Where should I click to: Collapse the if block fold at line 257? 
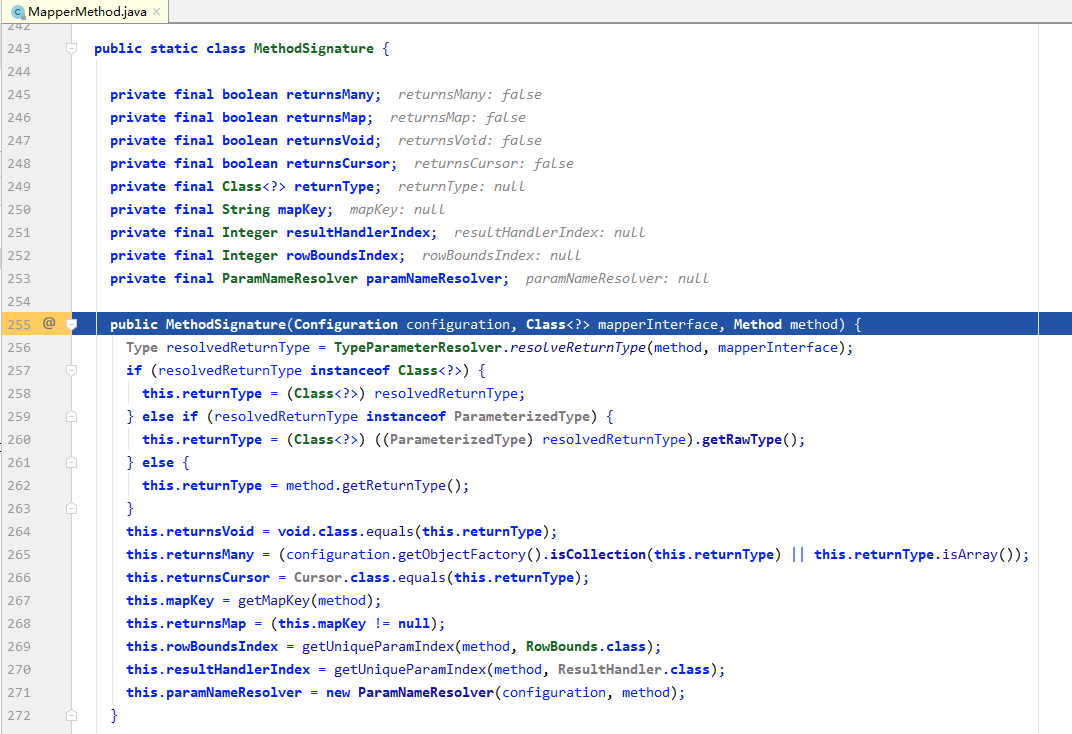pos(71,370)
